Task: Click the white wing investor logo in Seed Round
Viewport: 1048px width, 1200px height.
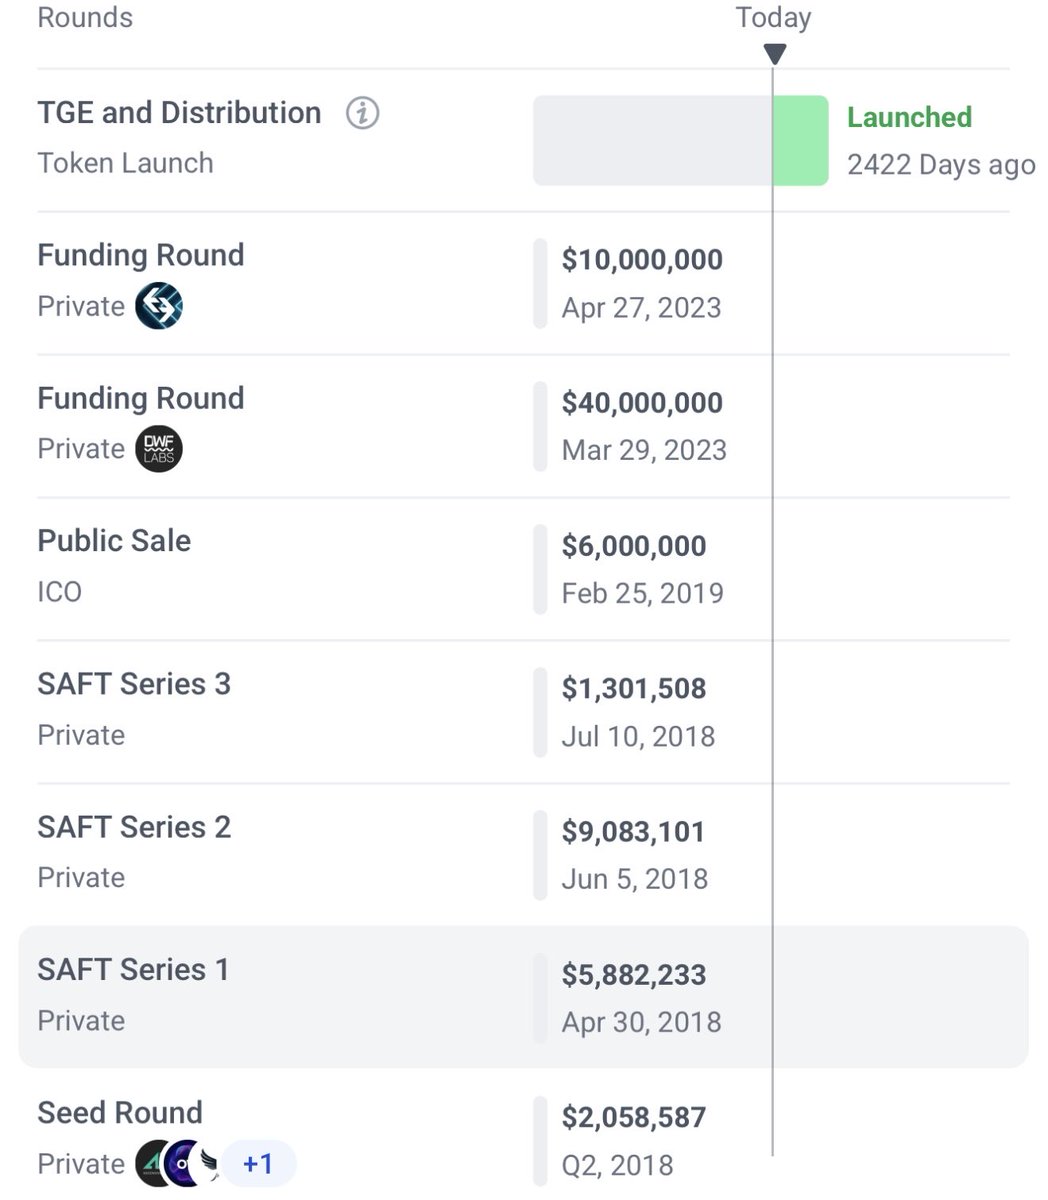Action: [x=209, y=1164]
